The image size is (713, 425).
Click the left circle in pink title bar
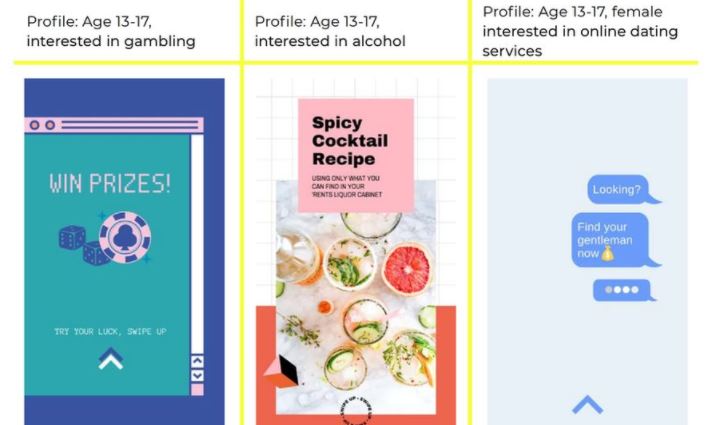click(x=35, y=125)
